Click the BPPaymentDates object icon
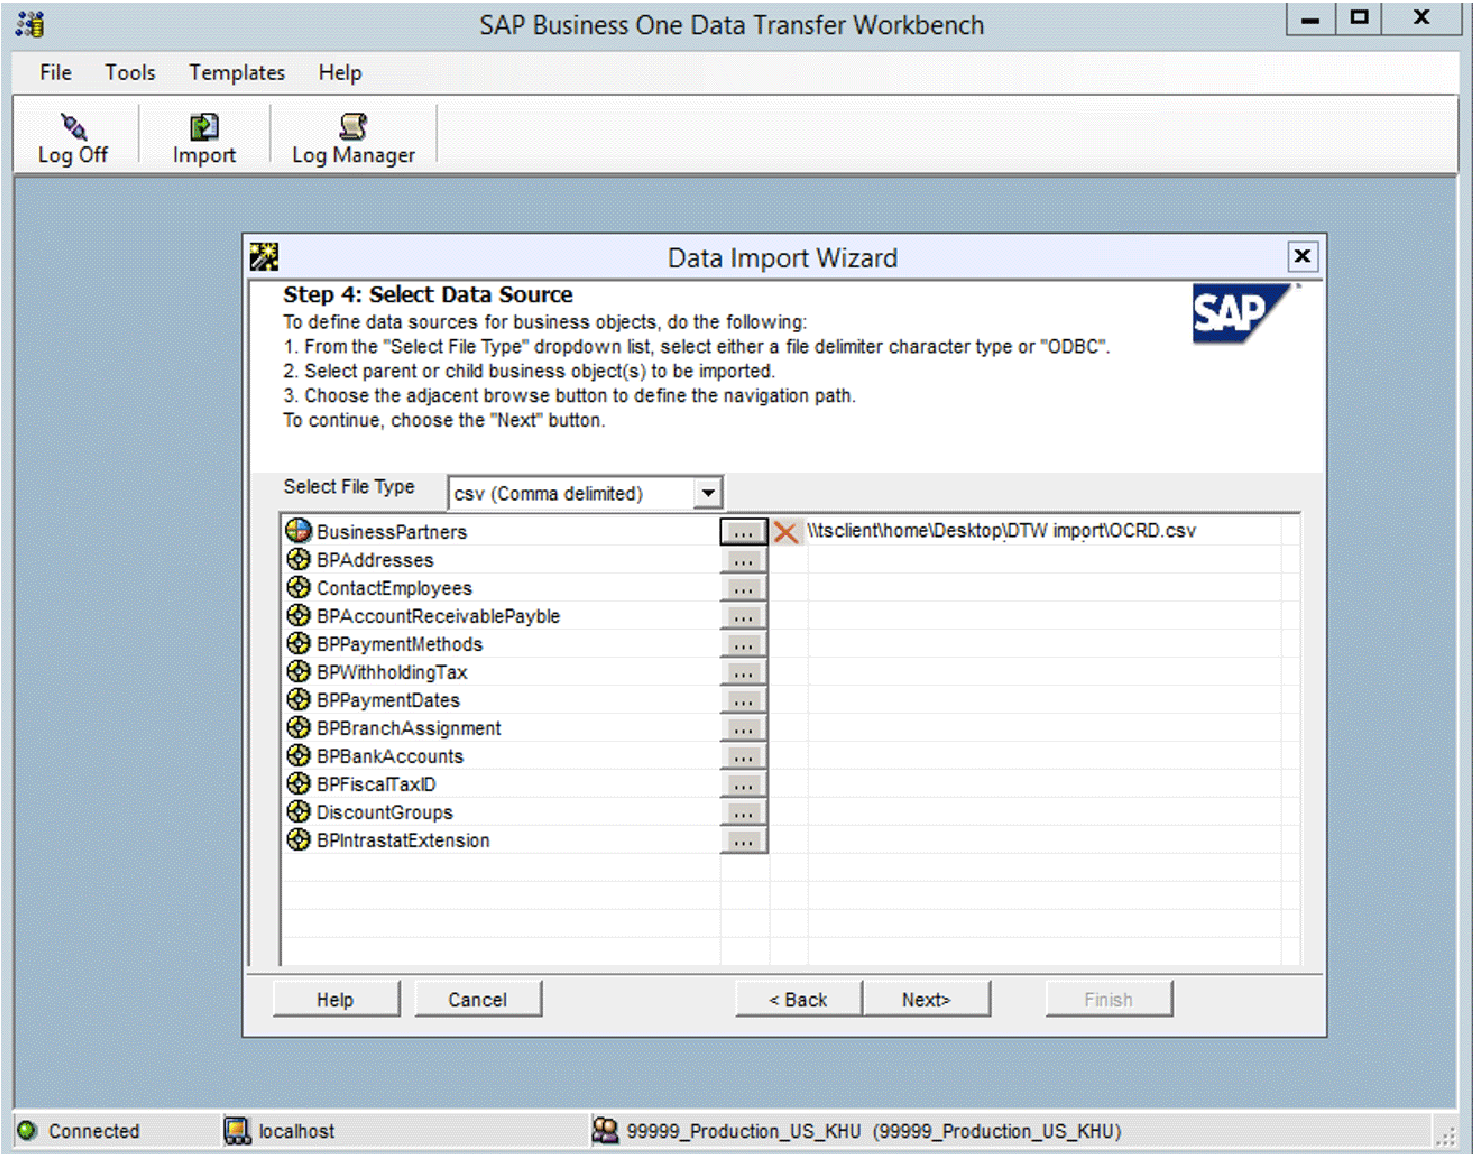Viewport: 1473px width, 1154px height. coord(298,699)
